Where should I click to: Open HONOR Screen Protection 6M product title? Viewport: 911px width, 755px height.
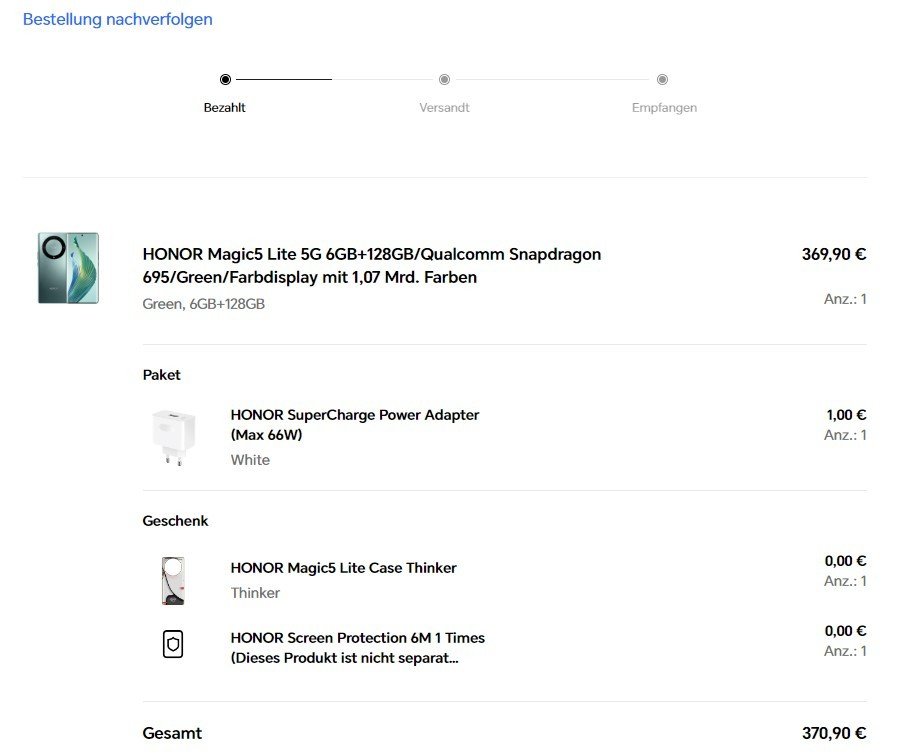(x=357, y=647)
